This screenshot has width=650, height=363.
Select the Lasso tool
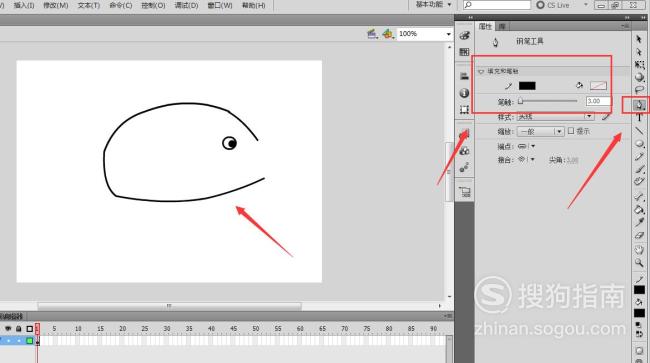pos(639,90)
